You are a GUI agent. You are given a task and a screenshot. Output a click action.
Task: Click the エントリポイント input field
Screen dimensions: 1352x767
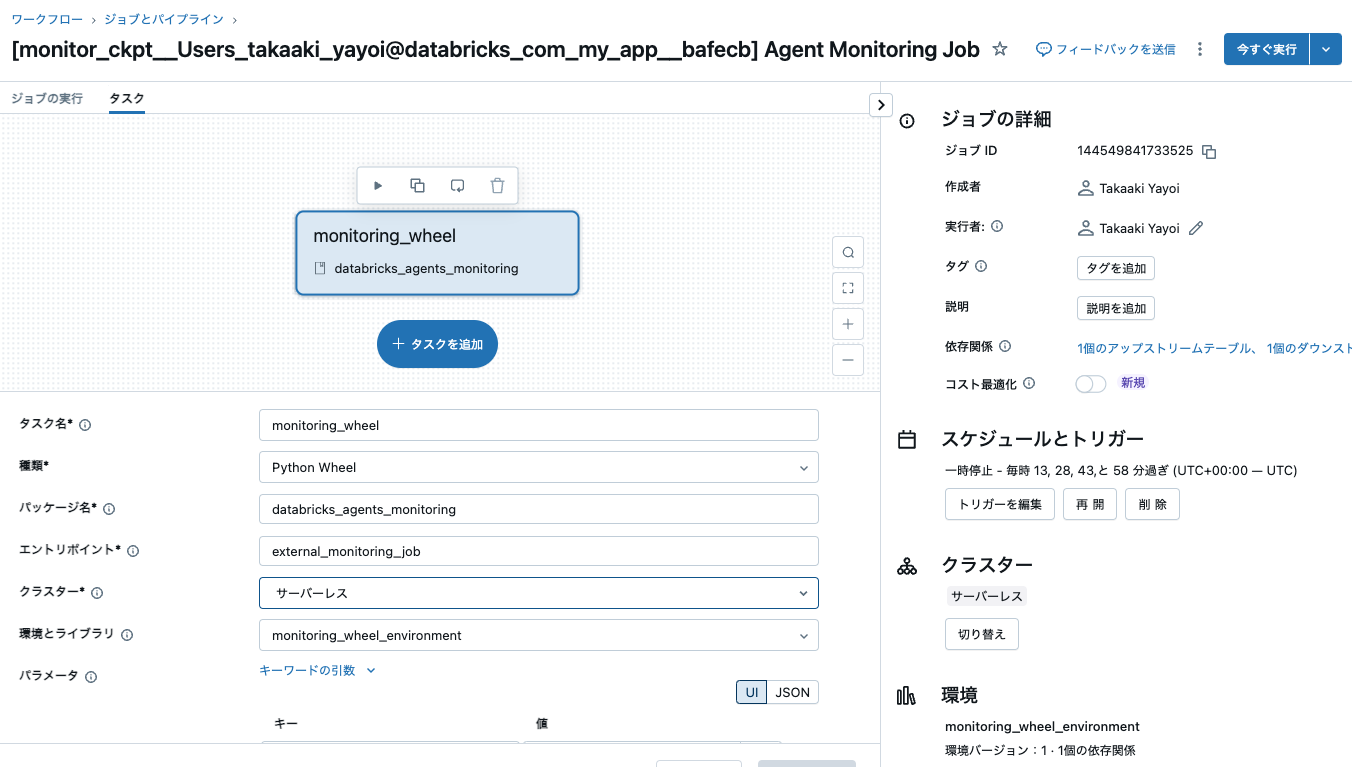538,551
